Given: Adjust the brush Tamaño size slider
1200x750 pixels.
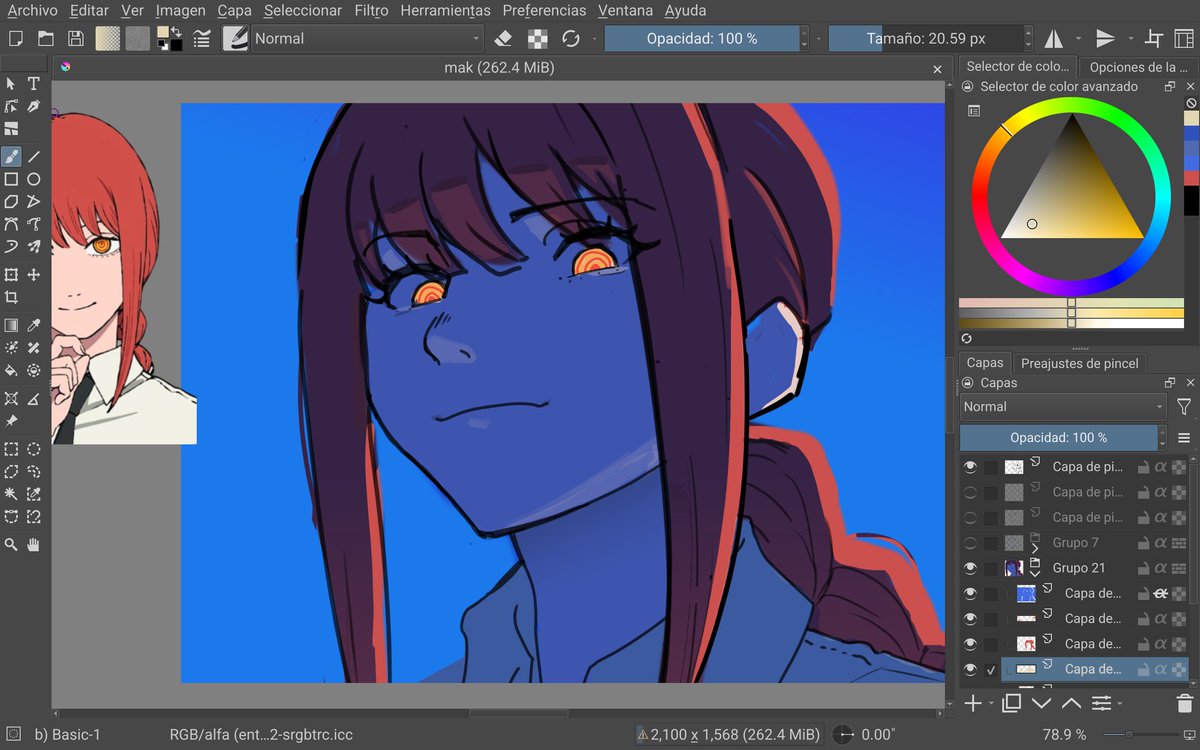Looking at the screenshot, I should [926, 38].
